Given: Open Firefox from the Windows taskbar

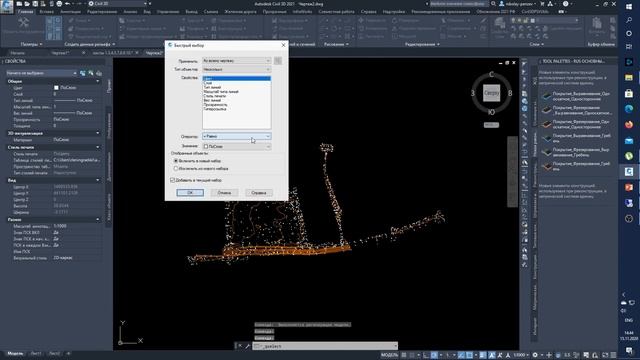Looking at the screenshot, I should tap(629, 124).
